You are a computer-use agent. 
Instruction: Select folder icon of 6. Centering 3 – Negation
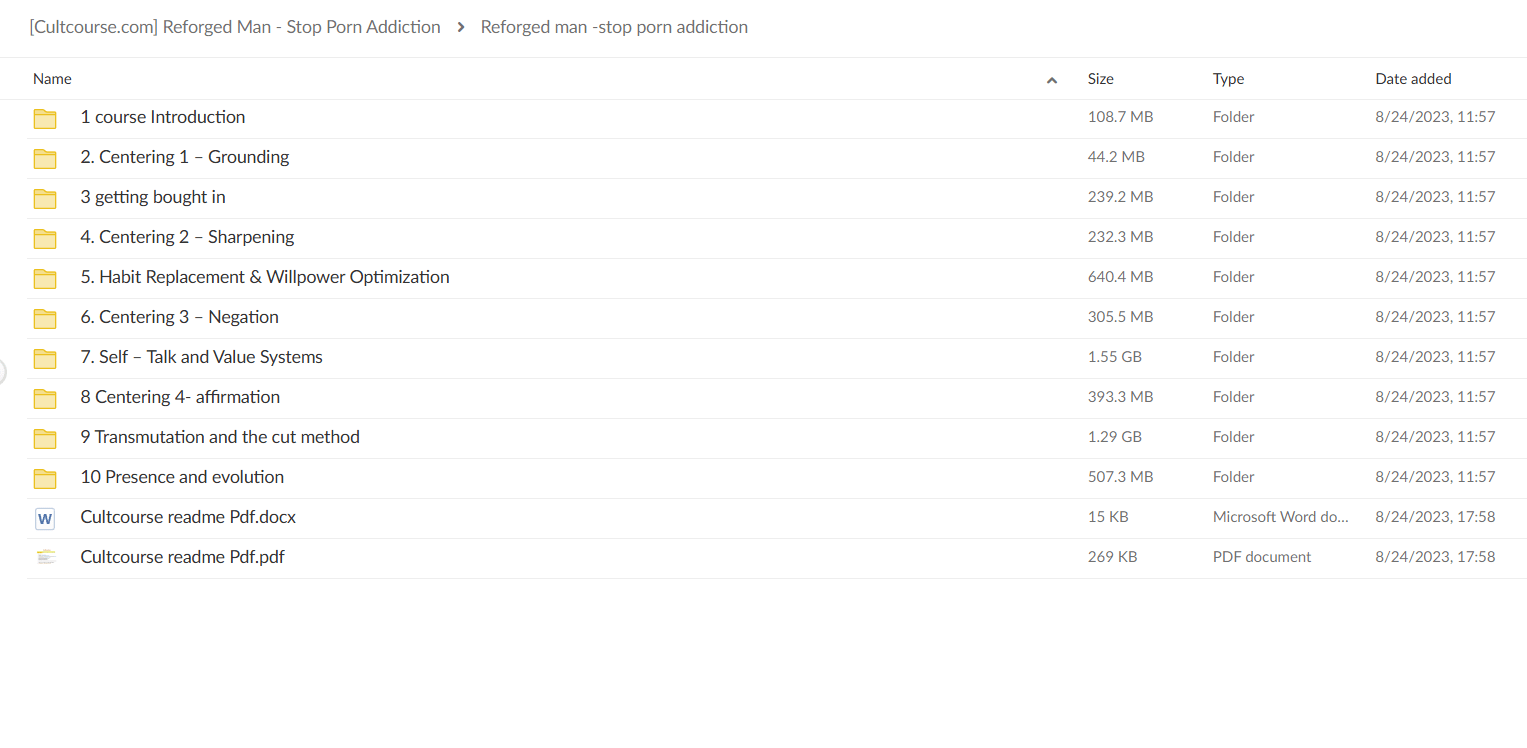pyautogui.click(x=45, y=318)
